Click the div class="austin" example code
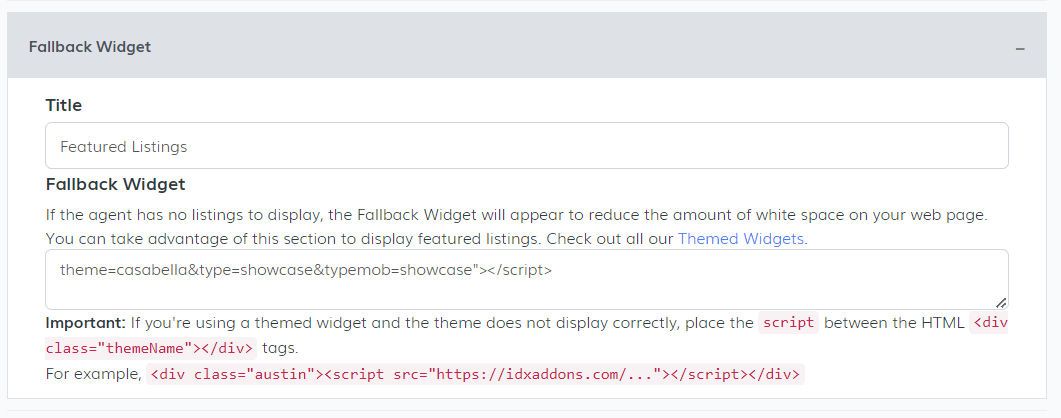This screenshot has width=1061, height=418. click(x=475, y=374)
